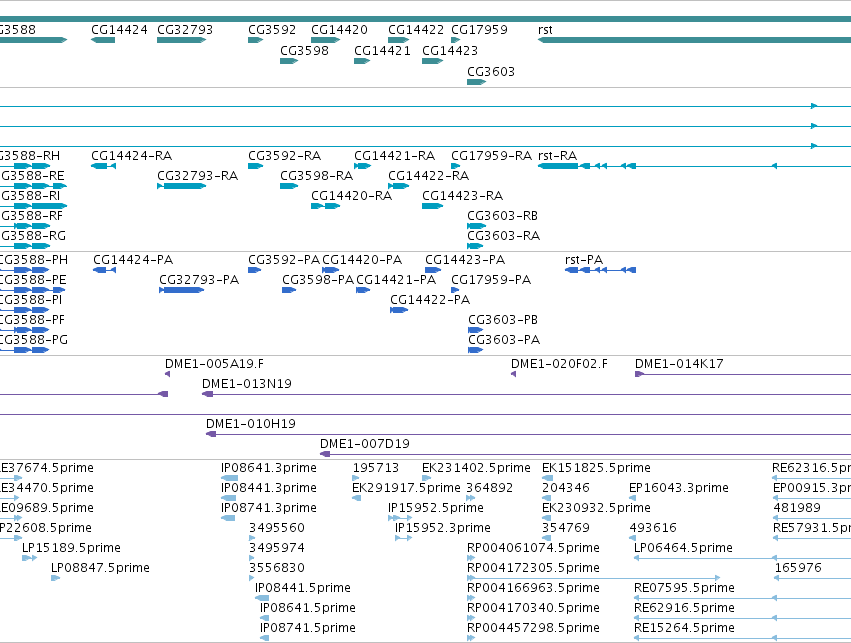This screenshot has width=851, height=643.
Task: Select BAC clone DME1-010H19
Action: coord(251,424)
